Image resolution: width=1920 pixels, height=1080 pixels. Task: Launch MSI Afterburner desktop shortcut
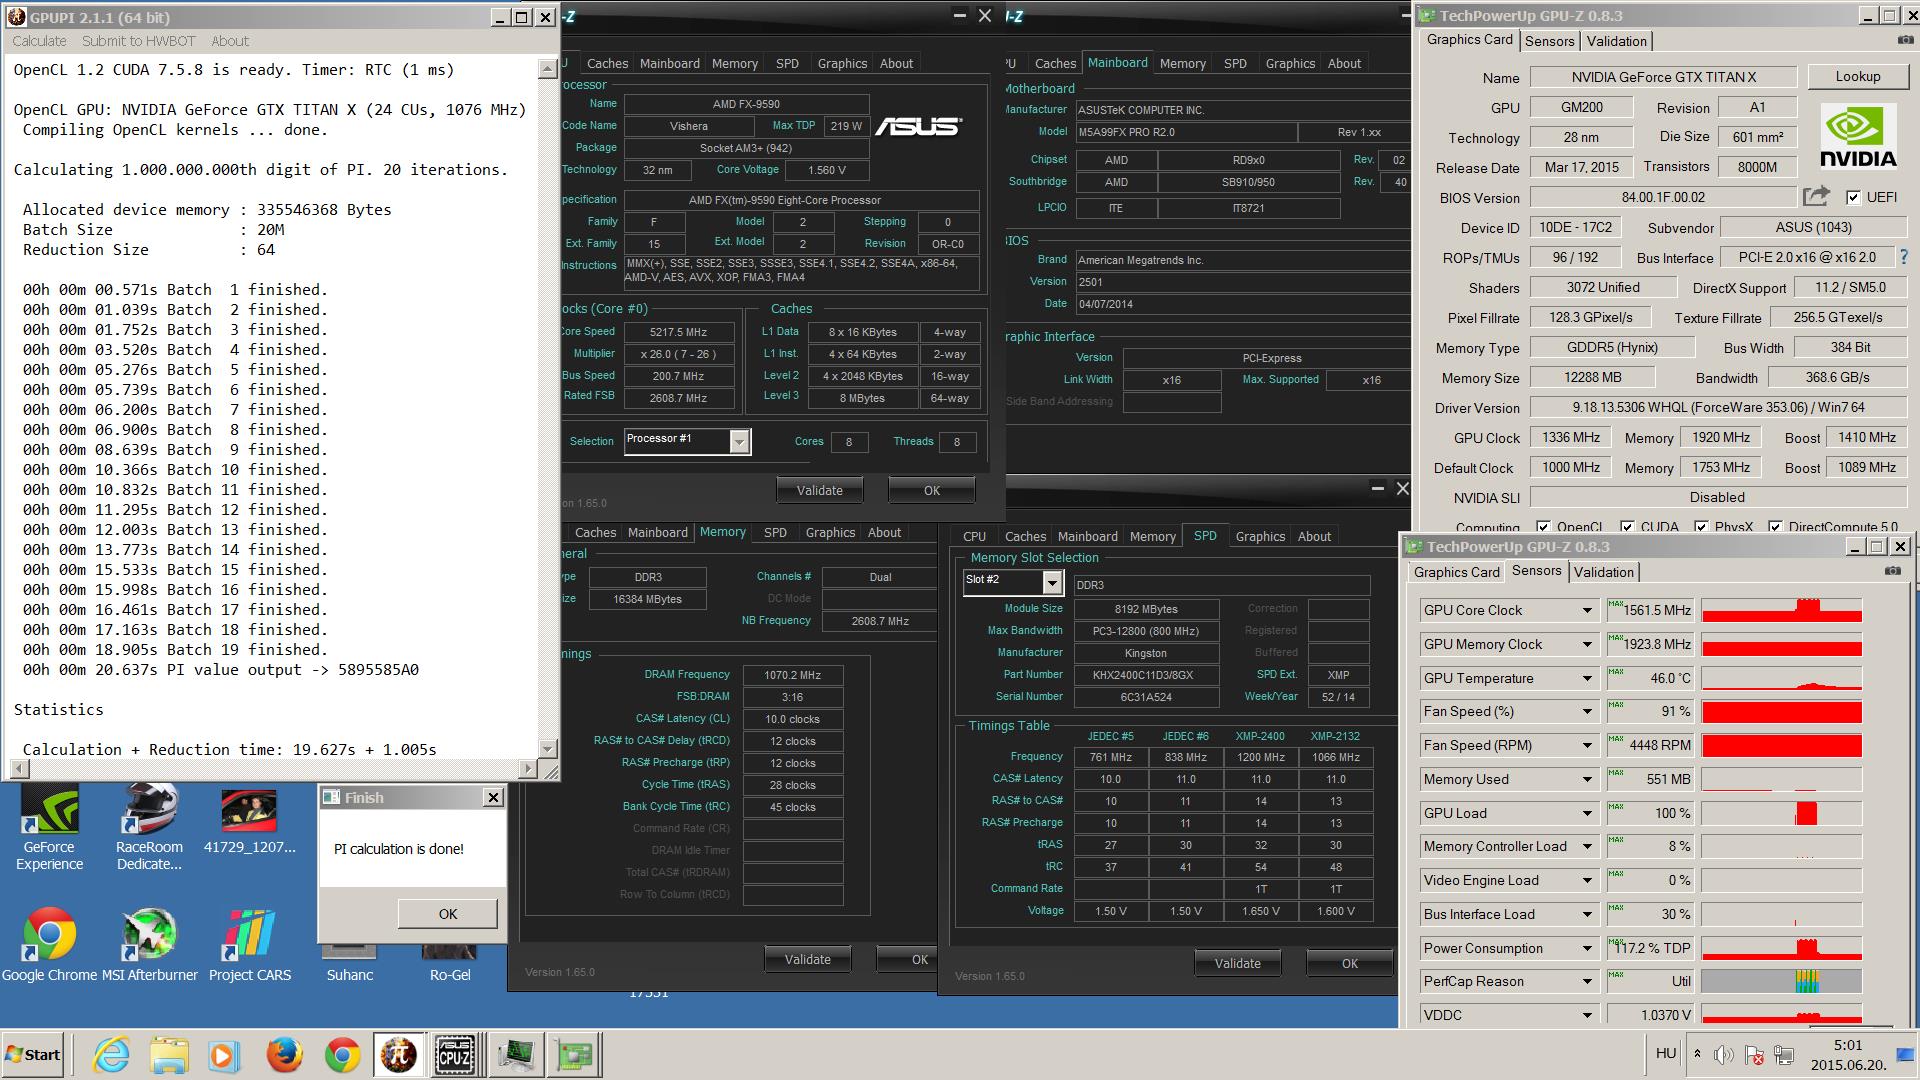150,945
